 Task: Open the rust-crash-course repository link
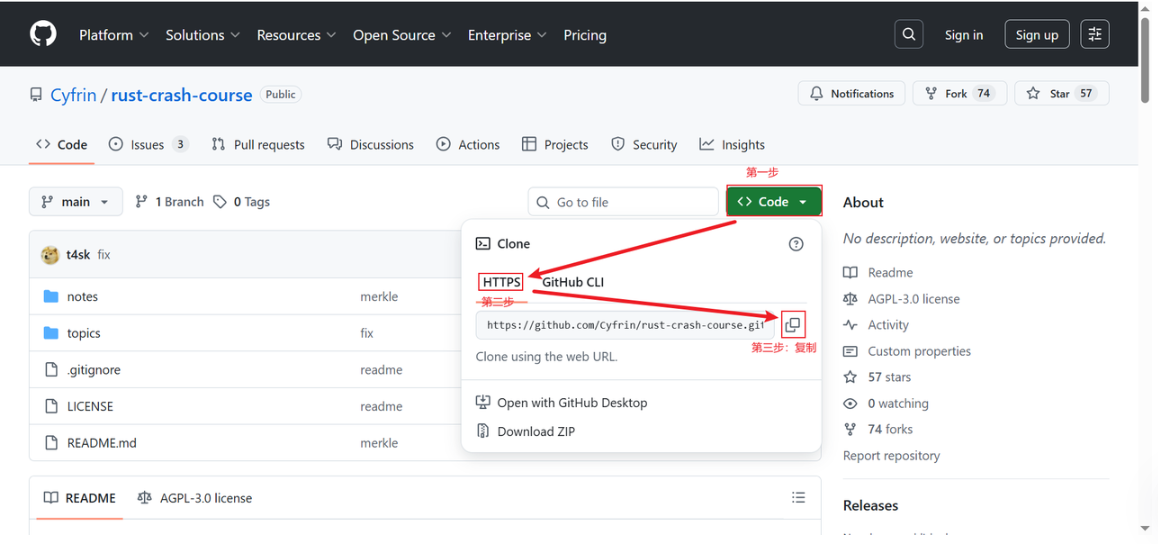(182, 95)
